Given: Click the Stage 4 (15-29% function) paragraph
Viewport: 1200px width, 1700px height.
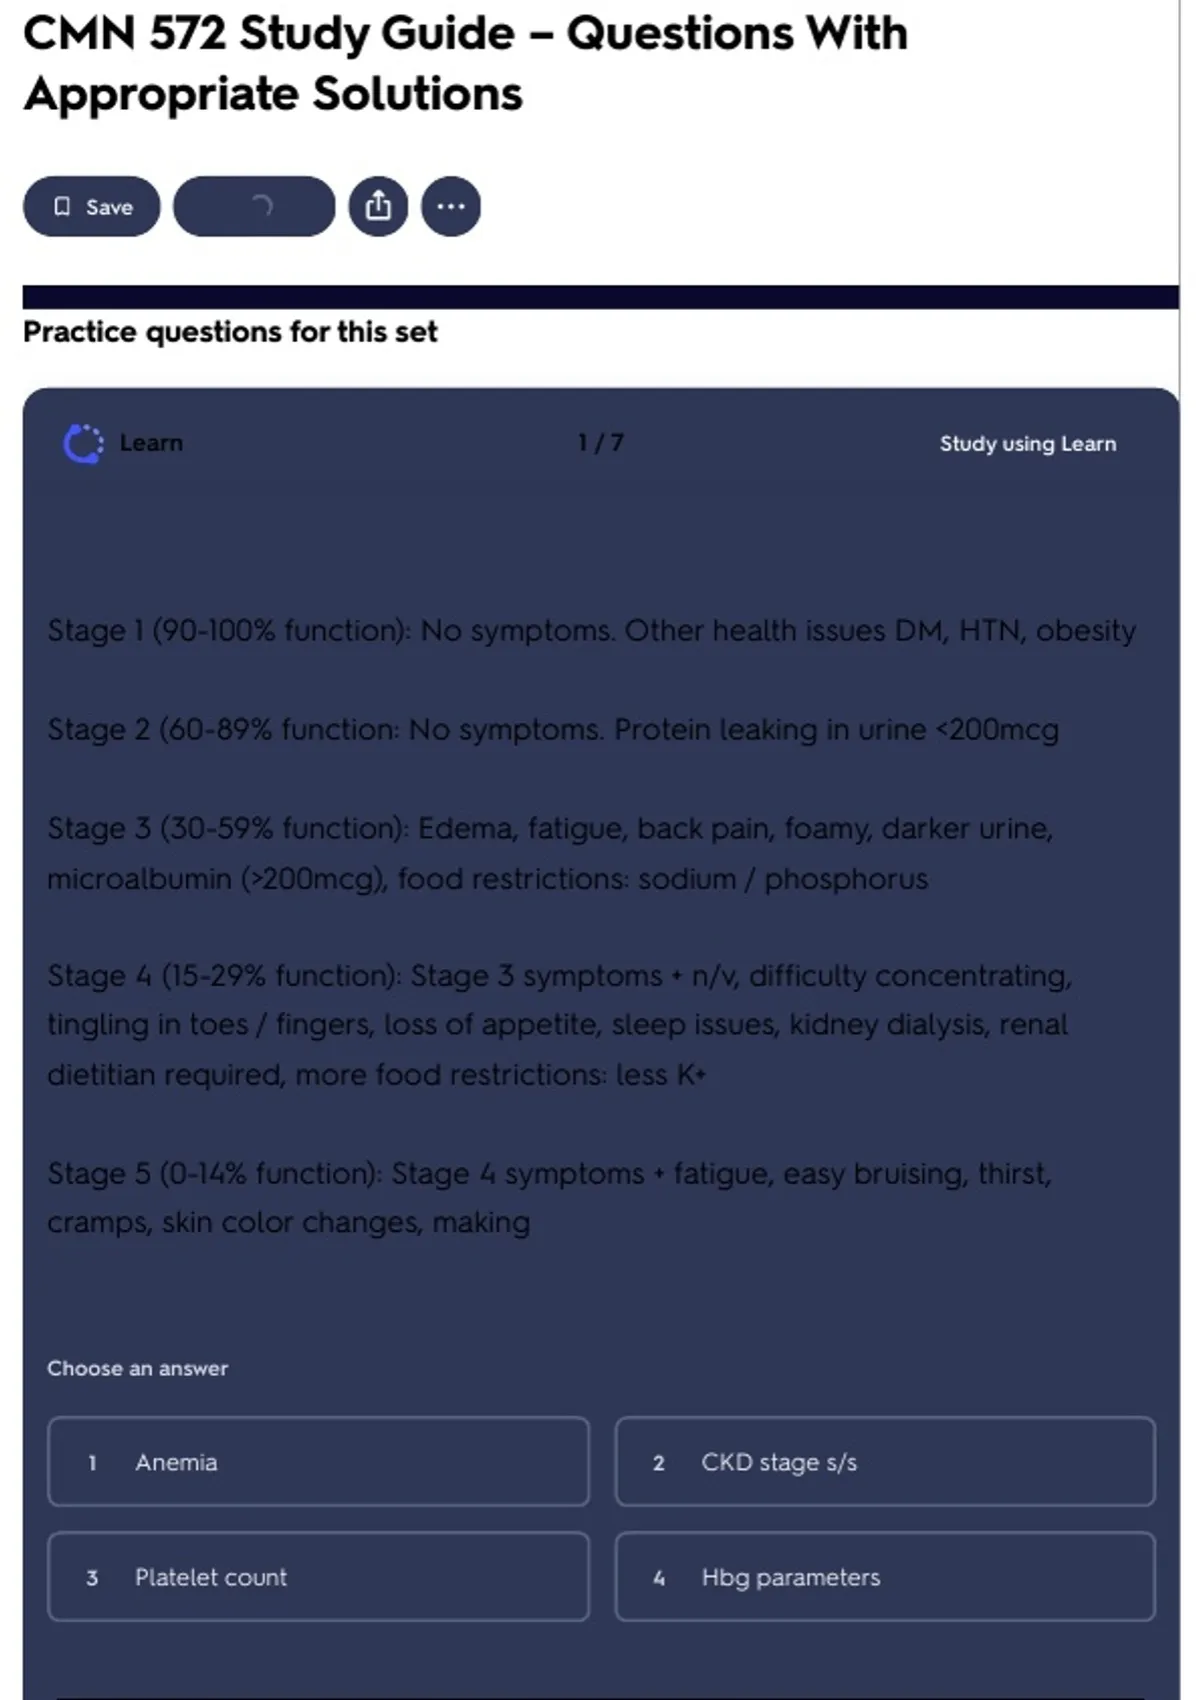Looking at the screenshot, I should (559, 1025).
